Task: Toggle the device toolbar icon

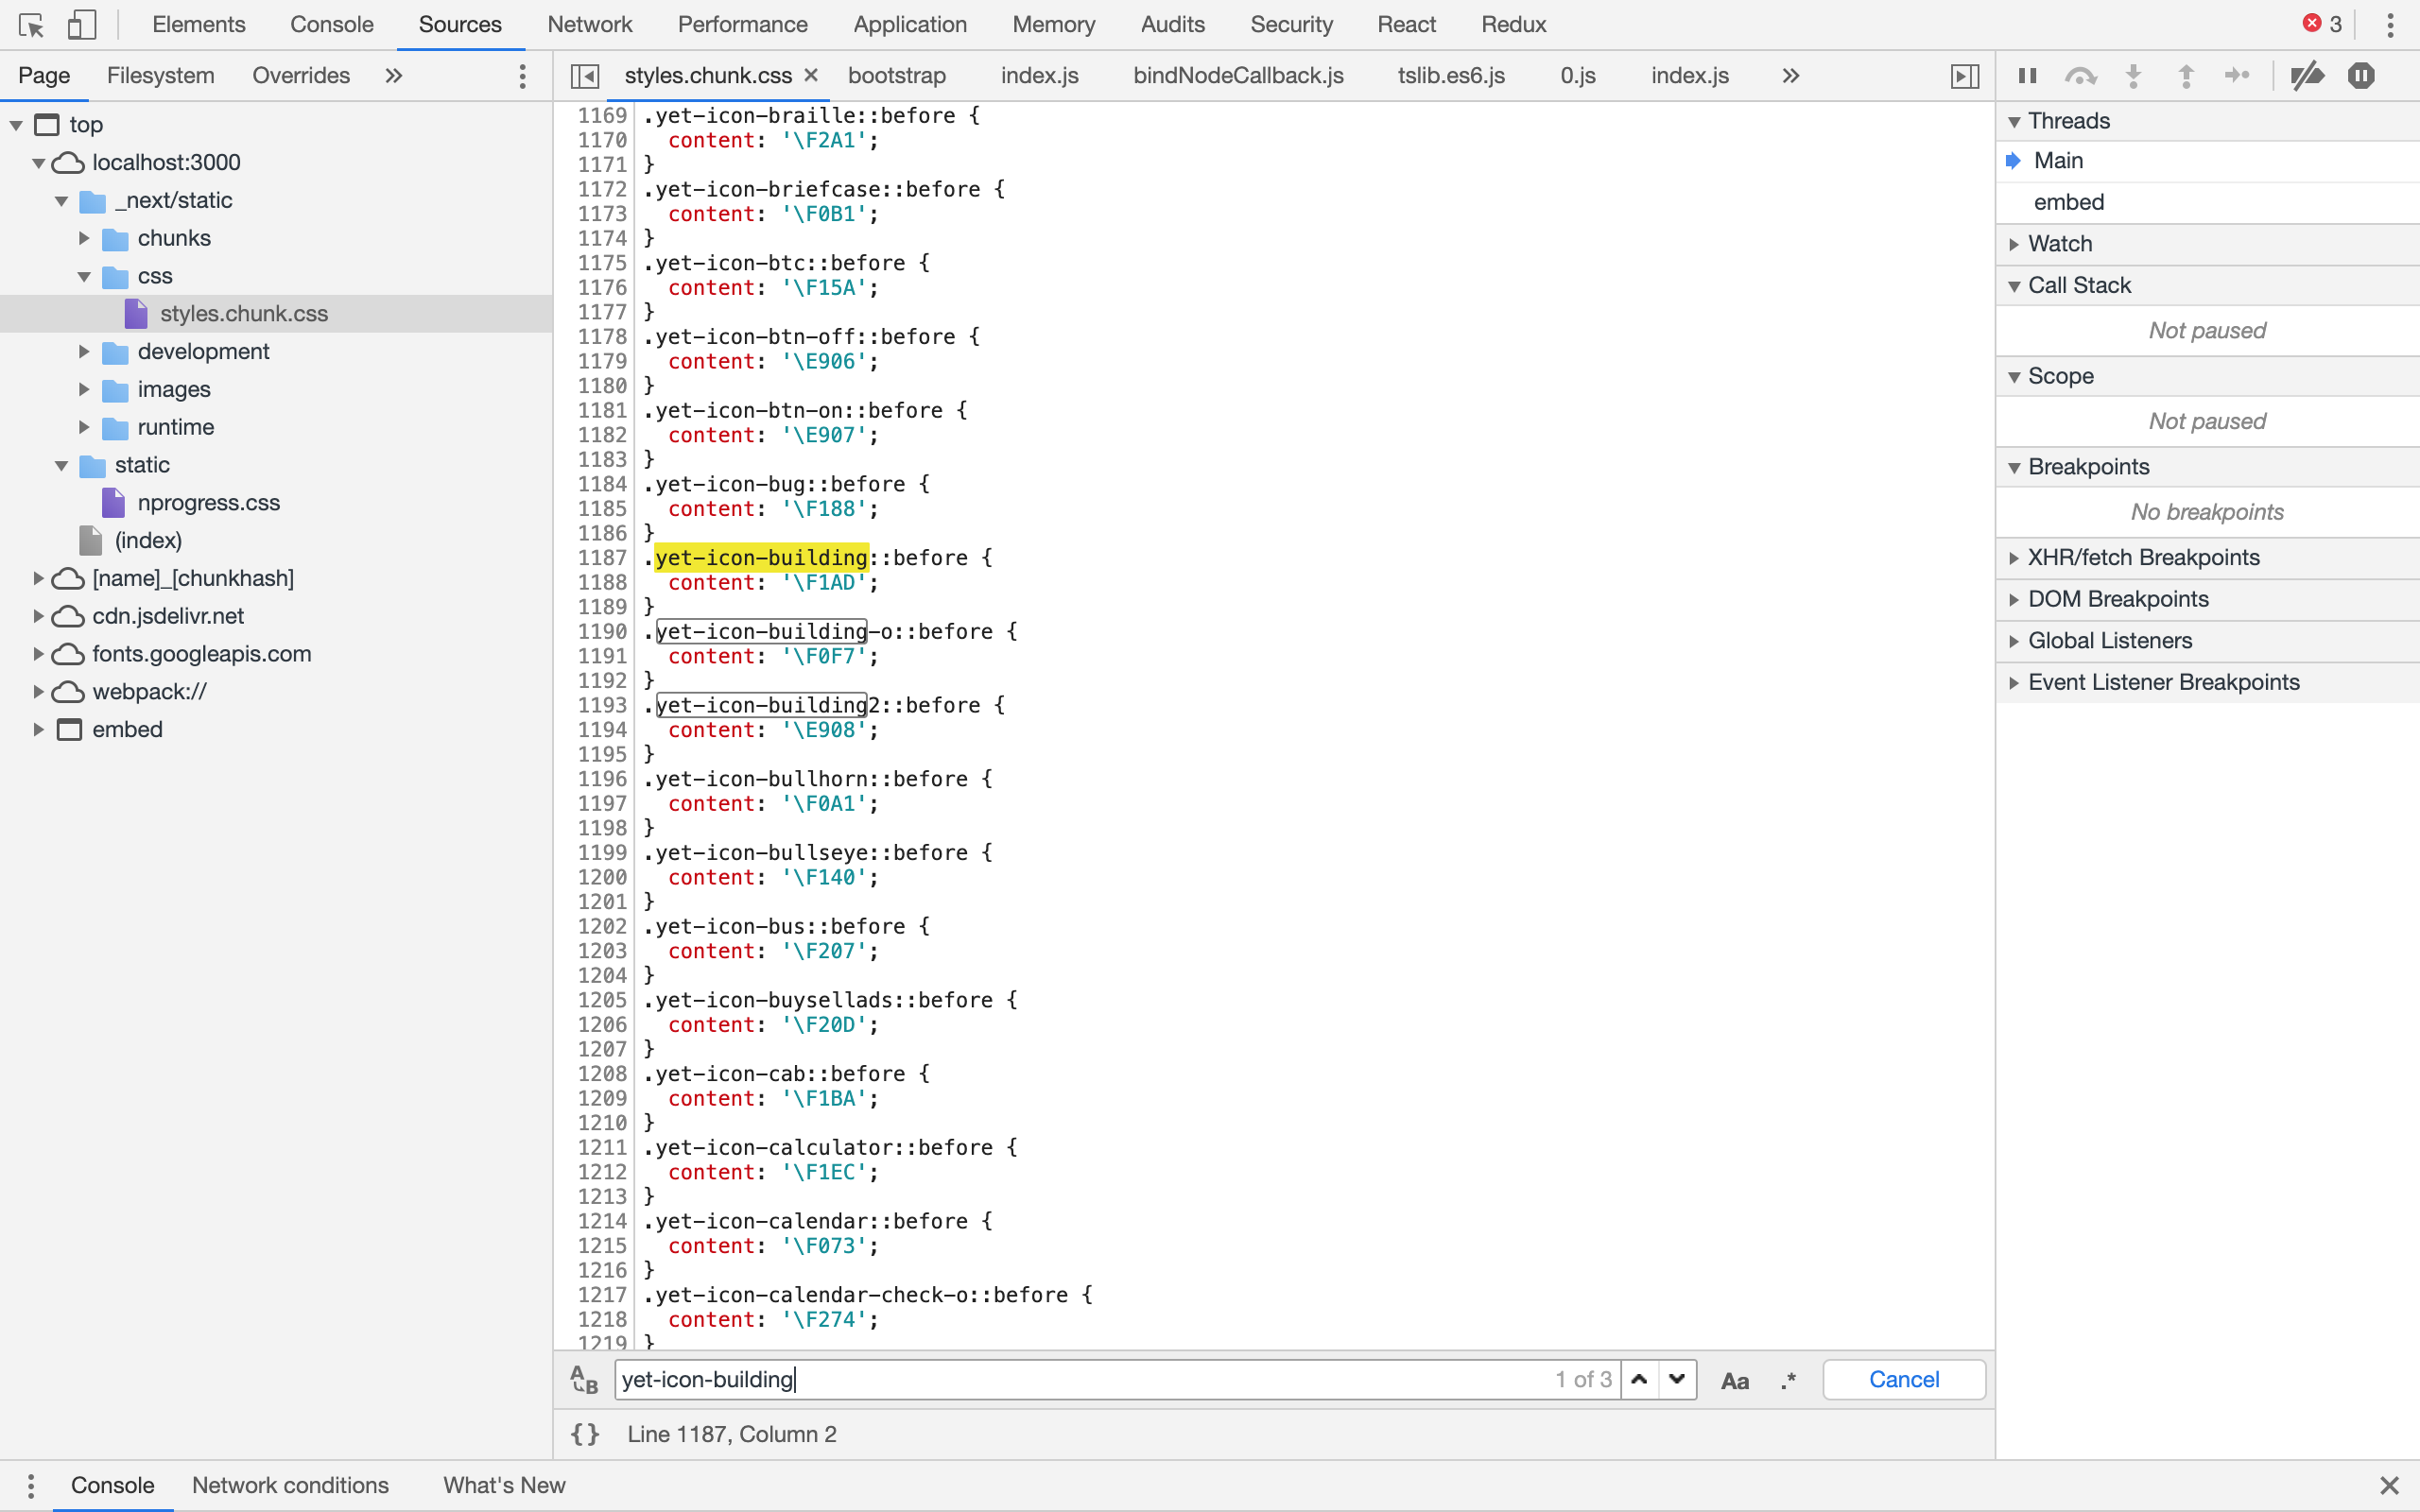Action: point(82,24)
